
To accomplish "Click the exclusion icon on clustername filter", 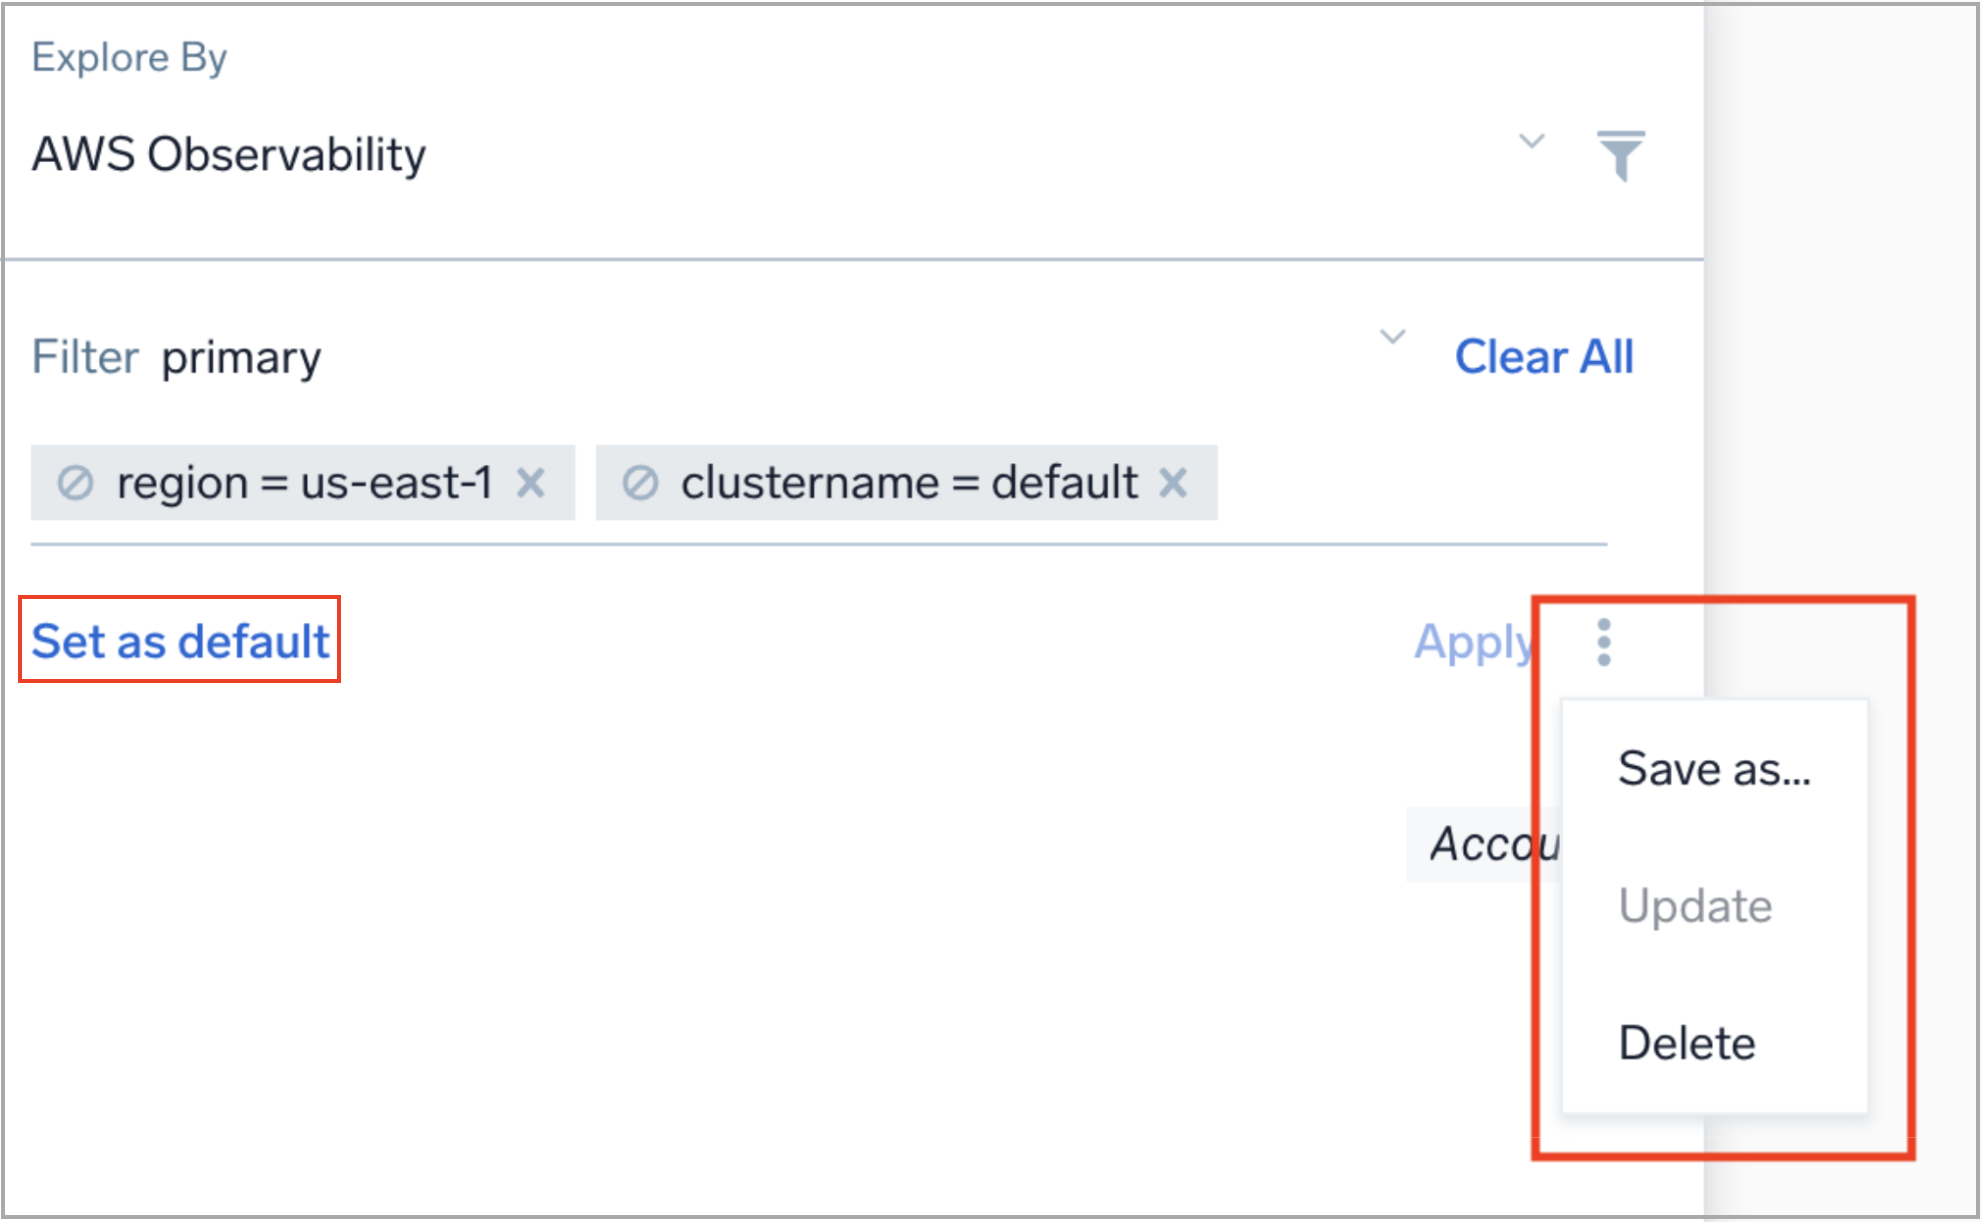I will click(x=640, y=482).
